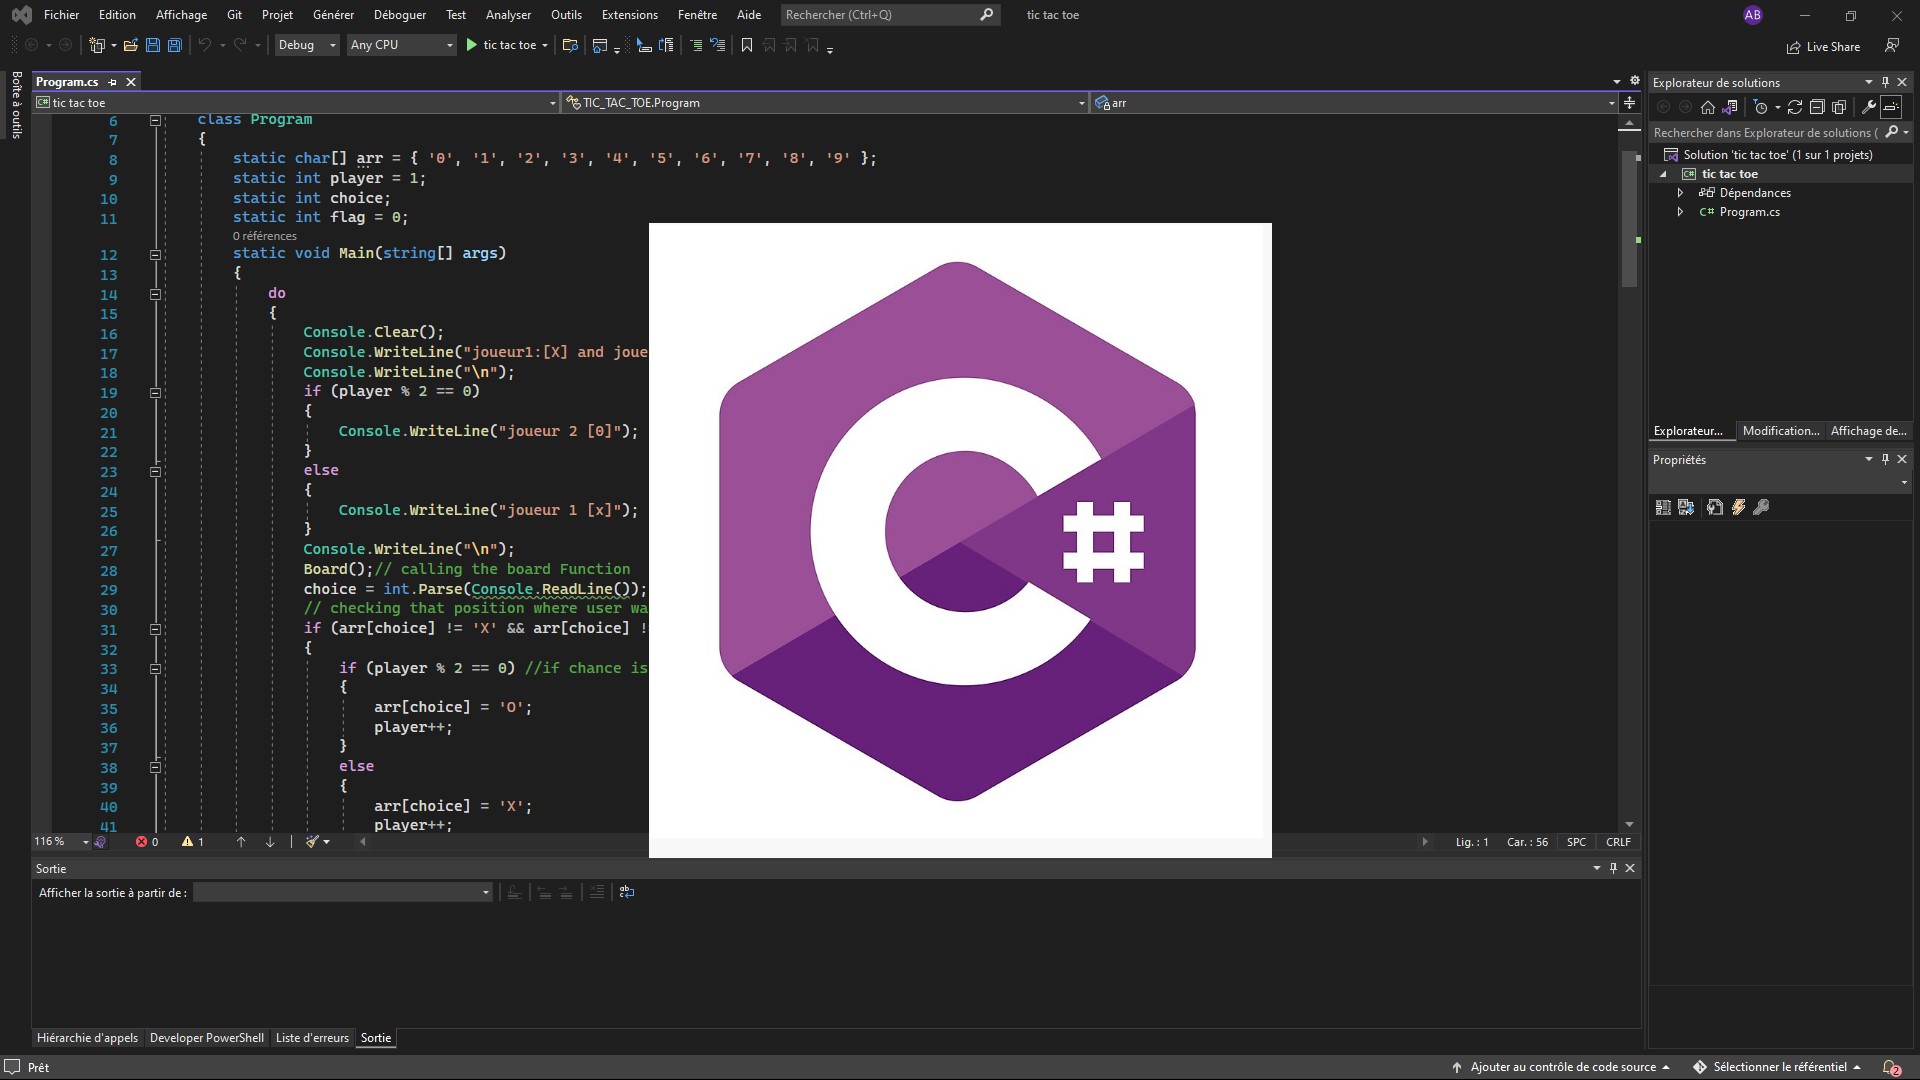Open the Déboguer menu
The width and height of the screenshot is (1920, 1080).
(399, 15)
